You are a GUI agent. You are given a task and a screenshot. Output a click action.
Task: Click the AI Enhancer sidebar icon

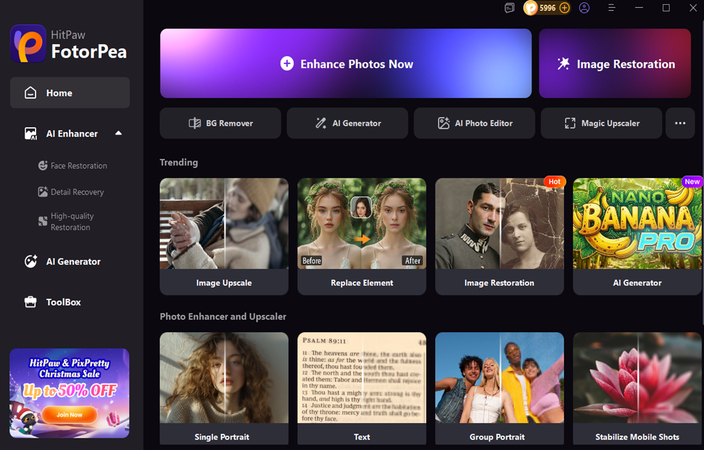click(x=31, y=133)
